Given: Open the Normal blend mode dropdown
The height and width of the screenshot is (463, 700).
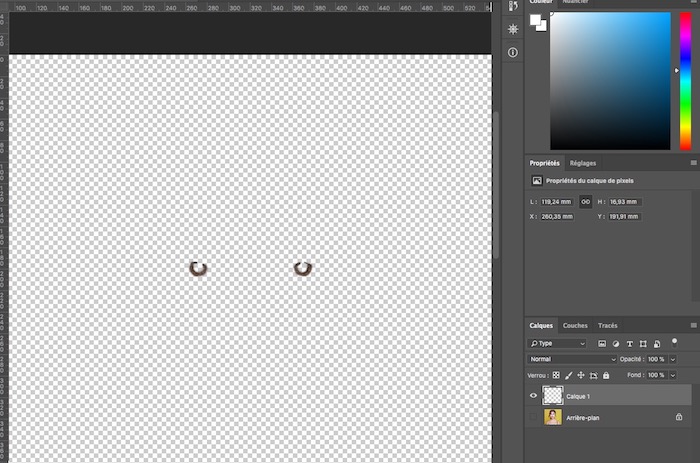Looking at the screenshot, I should [572, 359].
